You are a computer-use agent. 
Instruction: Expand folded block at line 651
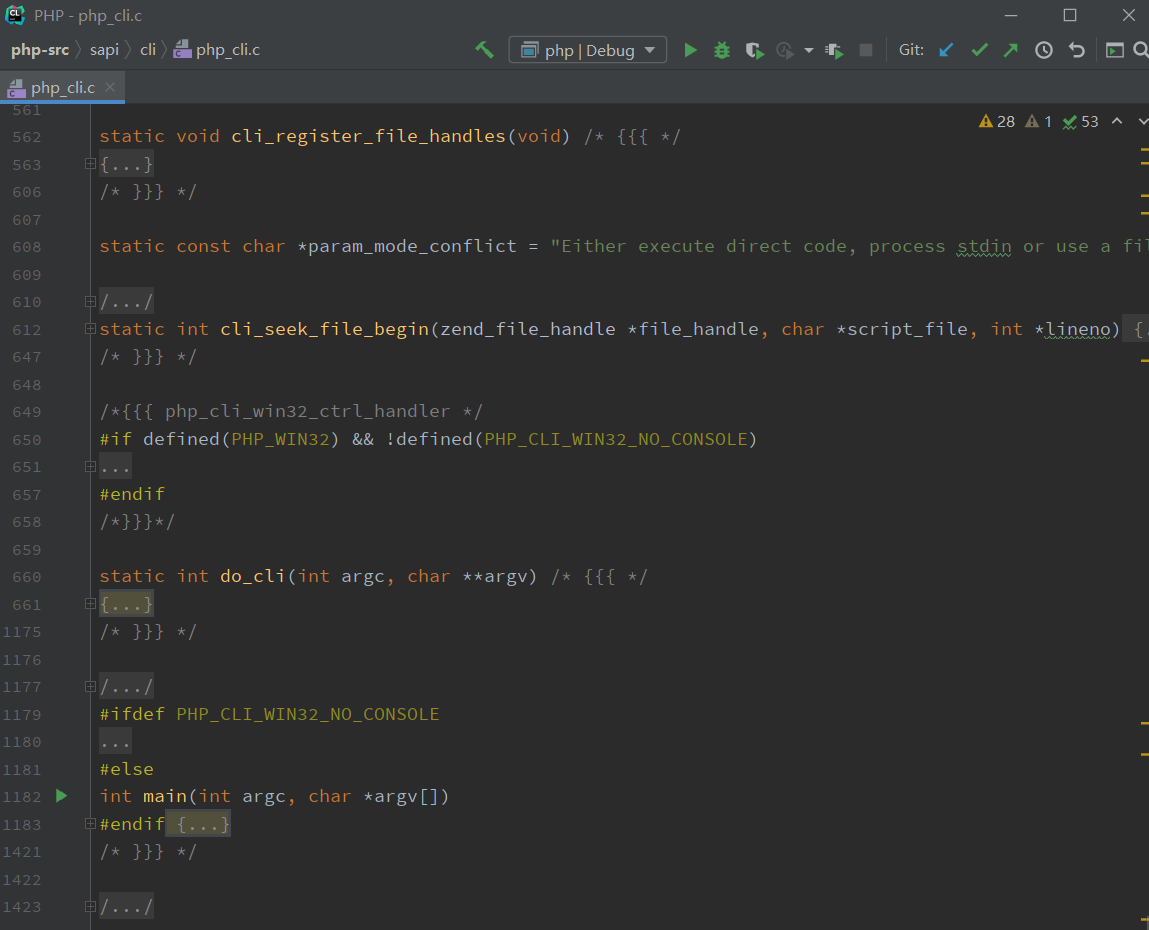click(89, 467)
